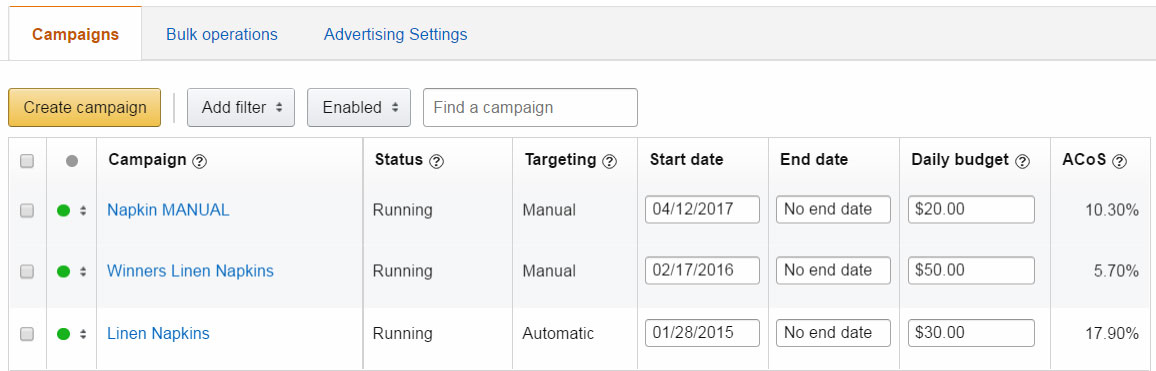Open the Advertising Settings tab
1156x371 pixels.
pos(395,35)
